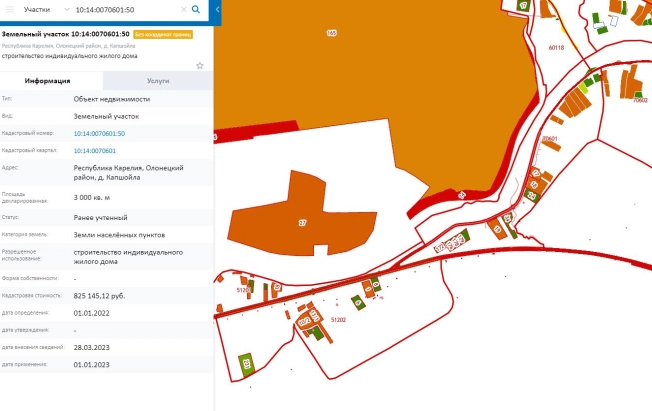Click inside the cadastral number search field
Viewport: 652px width, 411px height.
[x=125, y=9]
